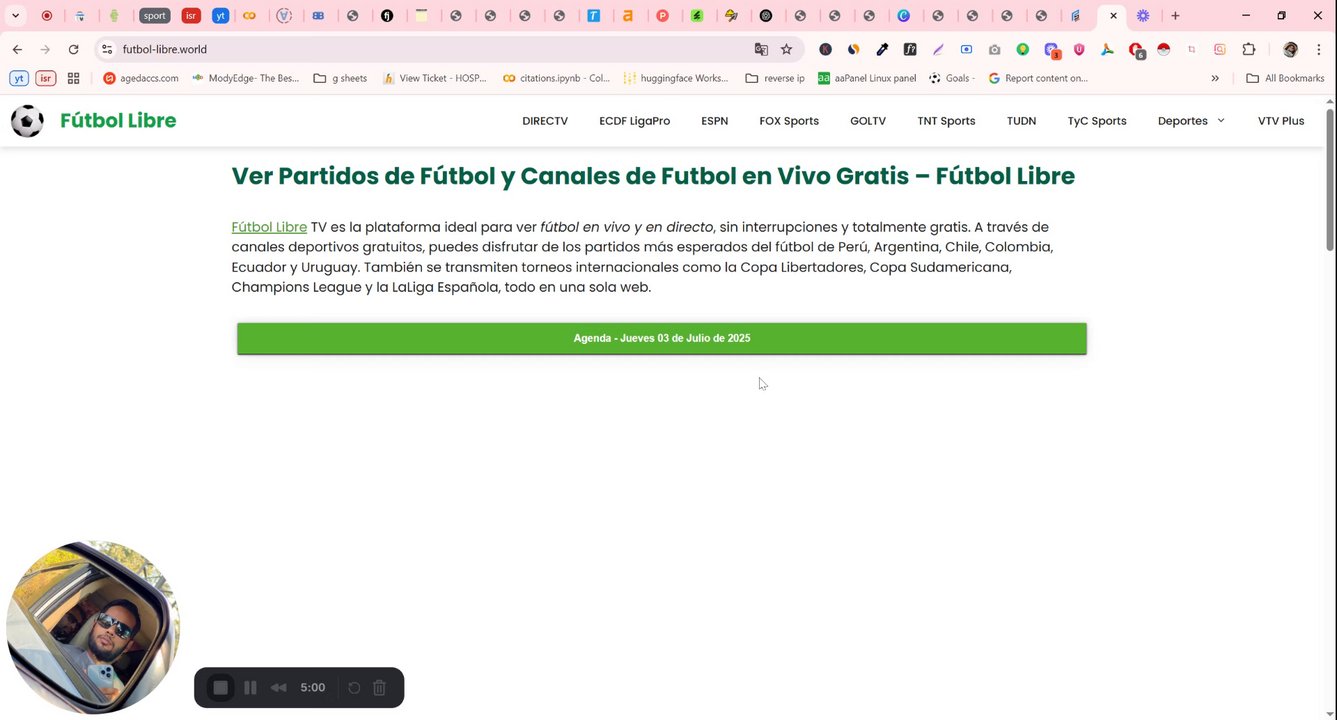Delete the recording with the trash icon

380,688
